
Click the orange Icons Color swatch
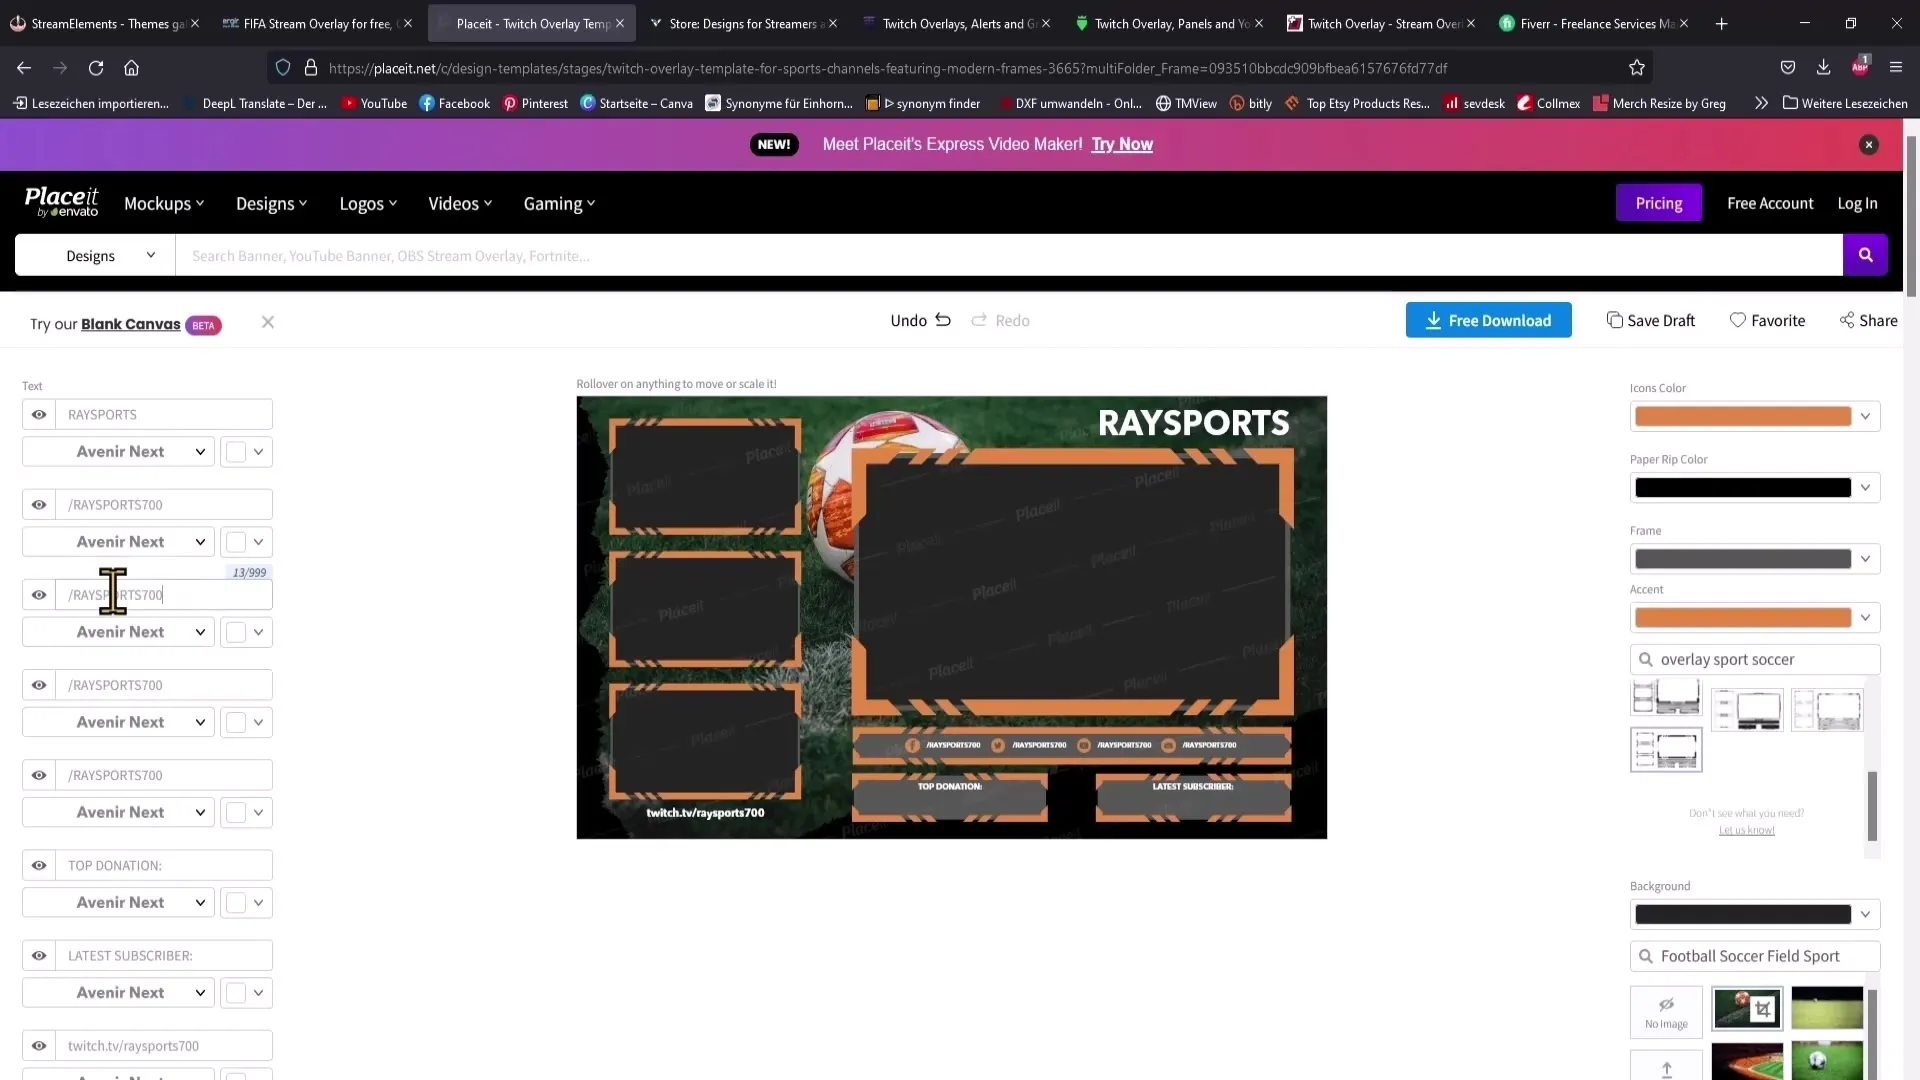click(1743, 416)
